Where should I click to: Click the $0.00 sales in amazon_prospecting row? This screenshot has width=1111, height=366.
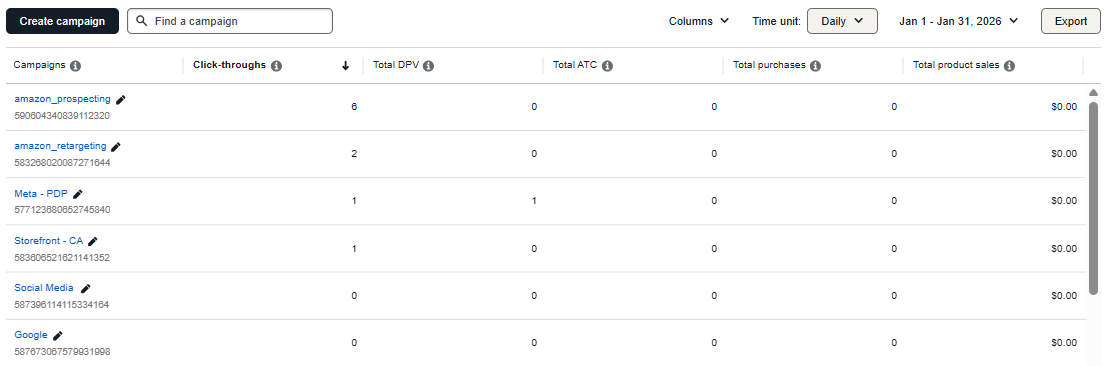1064,107
